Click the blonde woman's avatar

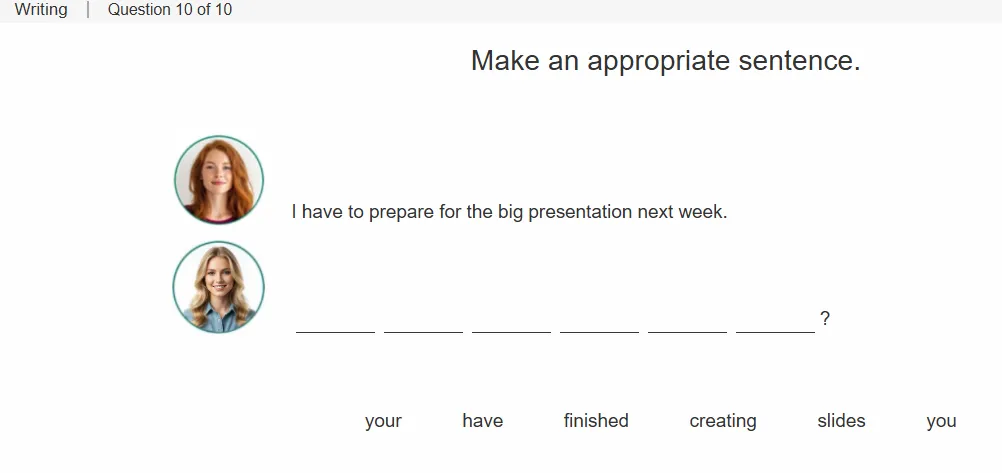pyautogui.click(x=219, y=287)
